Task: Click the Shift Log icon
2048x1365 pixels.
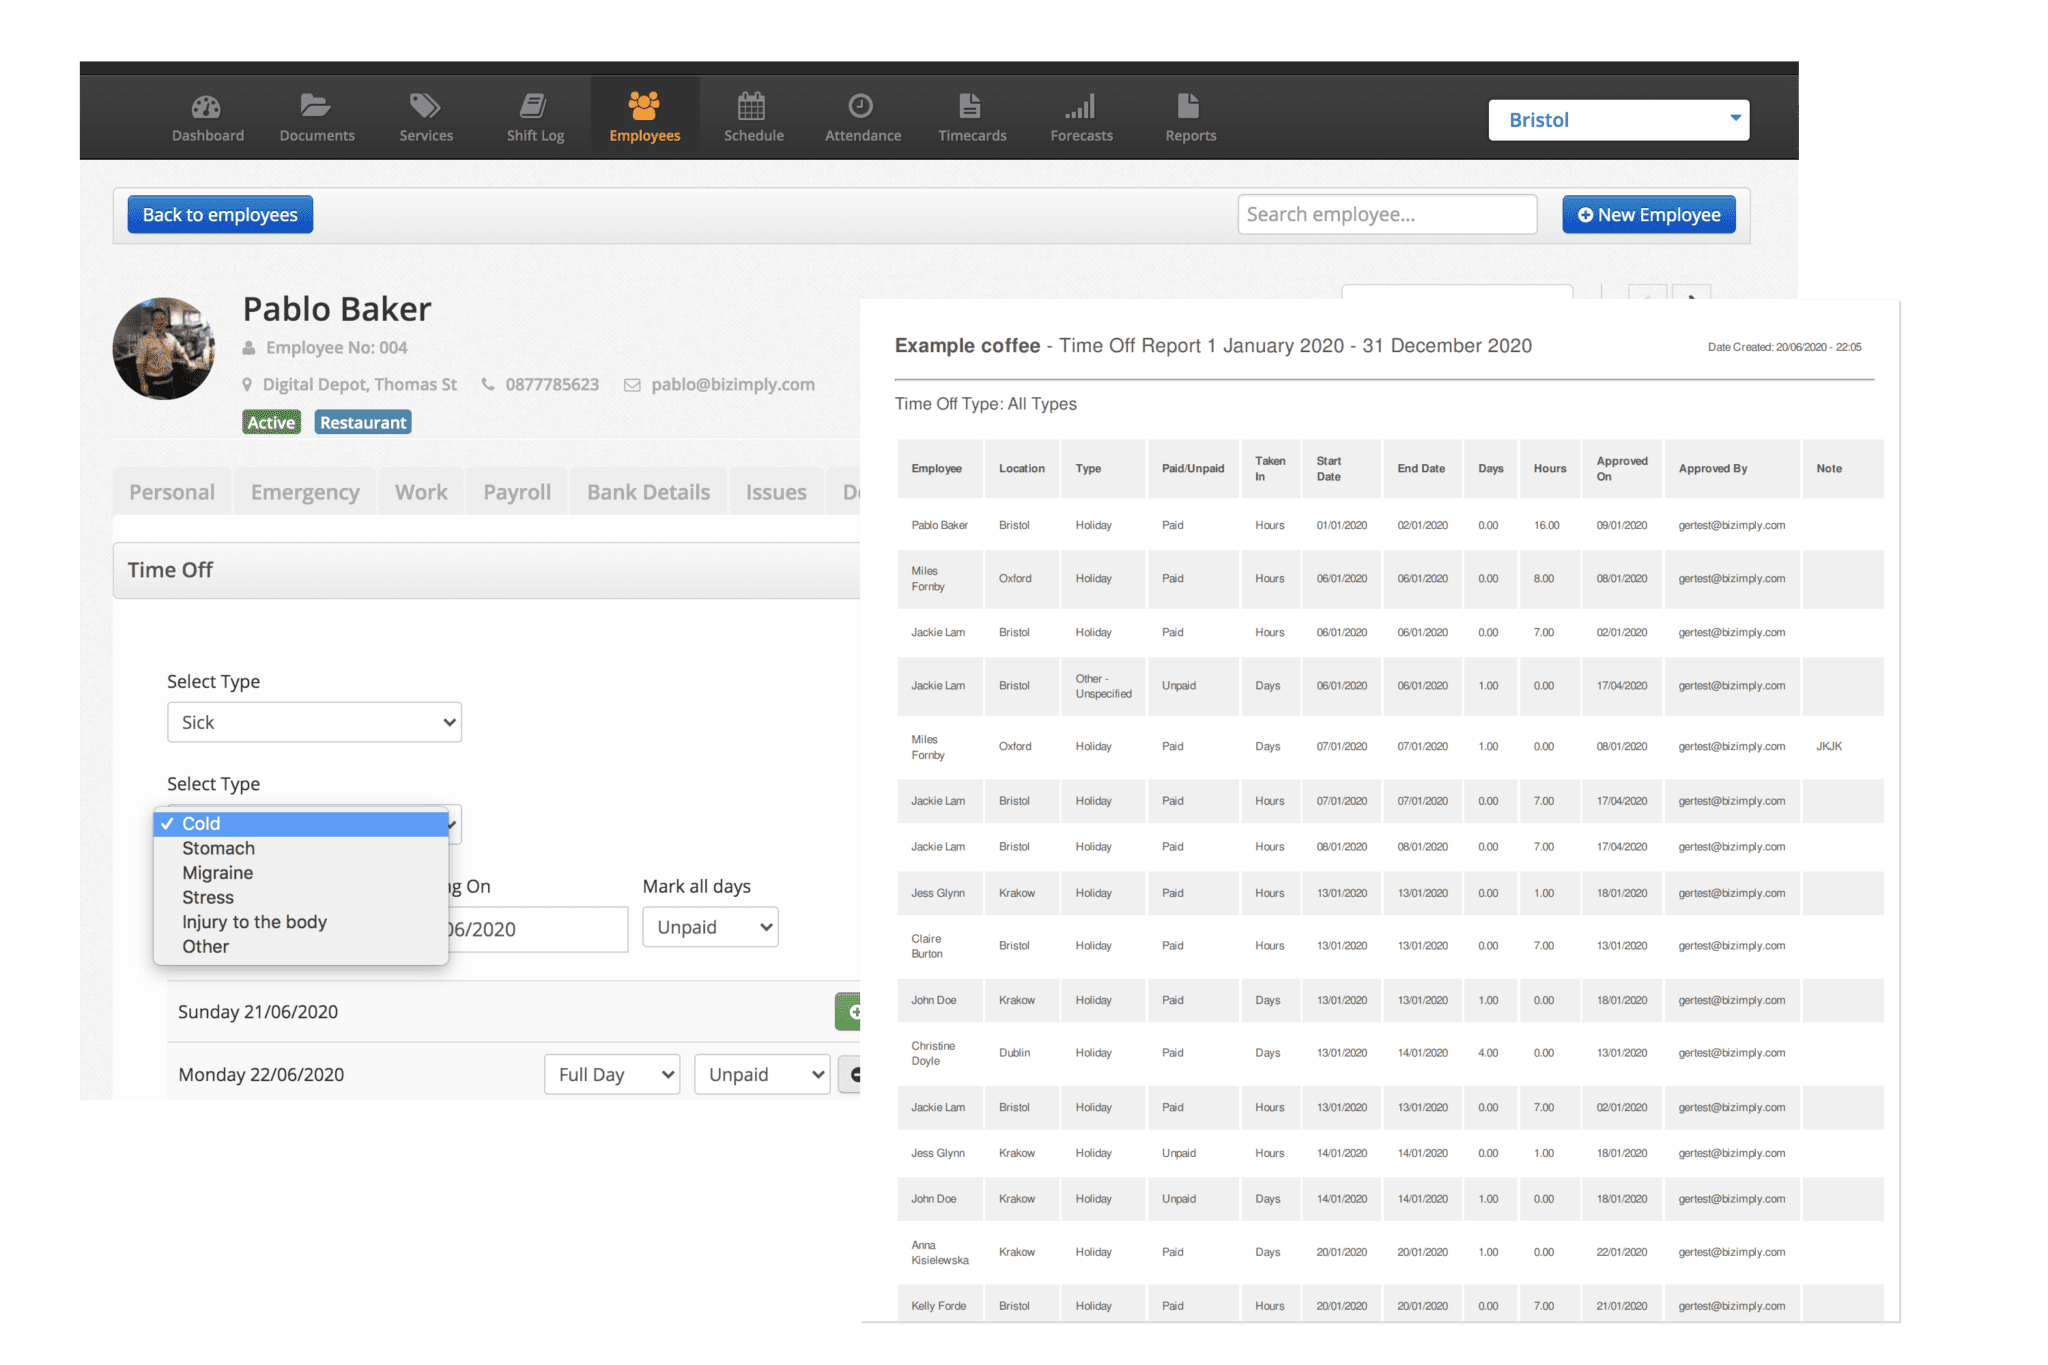Action: pyautogui.click(x=535, y=115)
